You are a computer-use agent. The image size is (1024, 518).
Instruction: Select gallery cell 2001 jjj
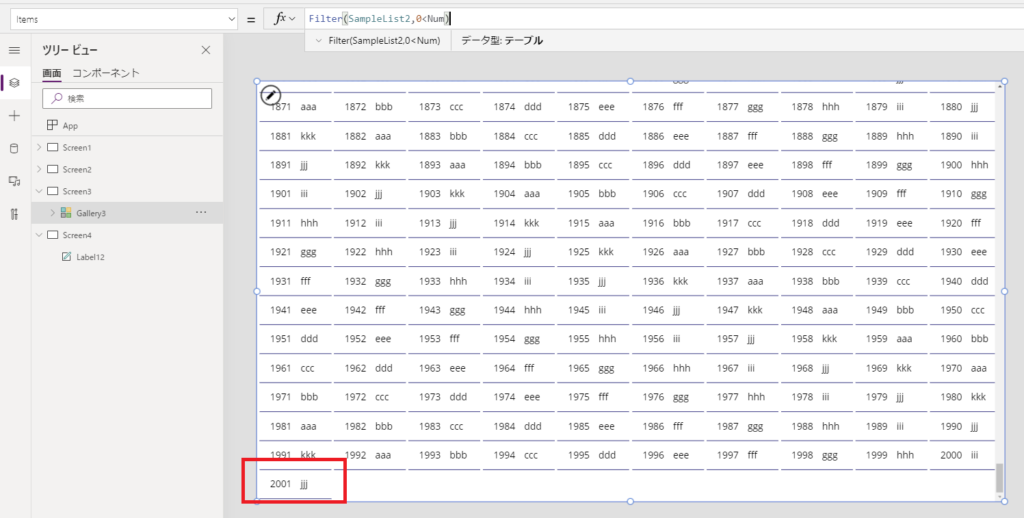point(295,484)
